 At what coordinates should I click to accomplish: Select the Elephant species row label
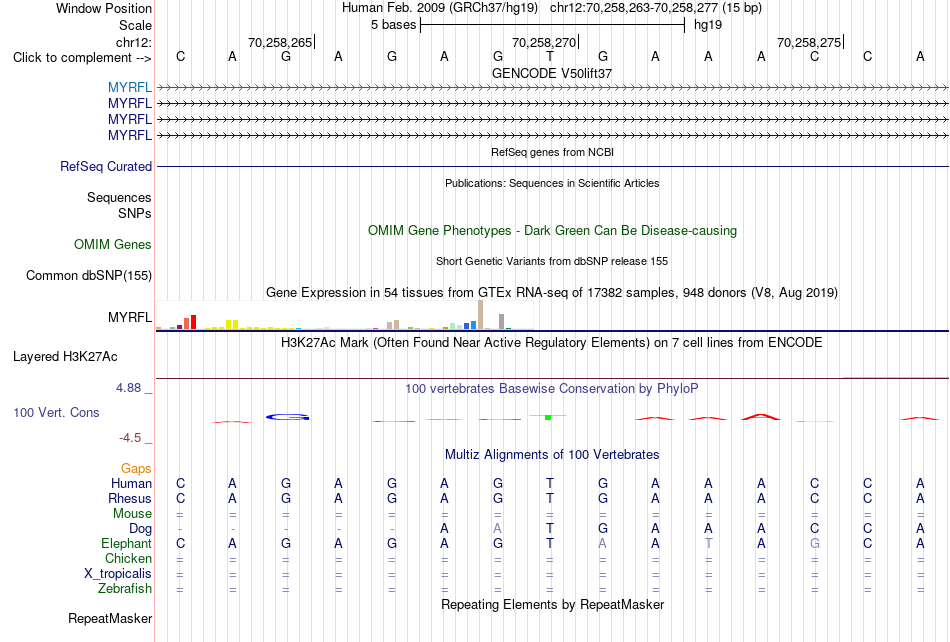pyautogui.click(x=126, y=543)
